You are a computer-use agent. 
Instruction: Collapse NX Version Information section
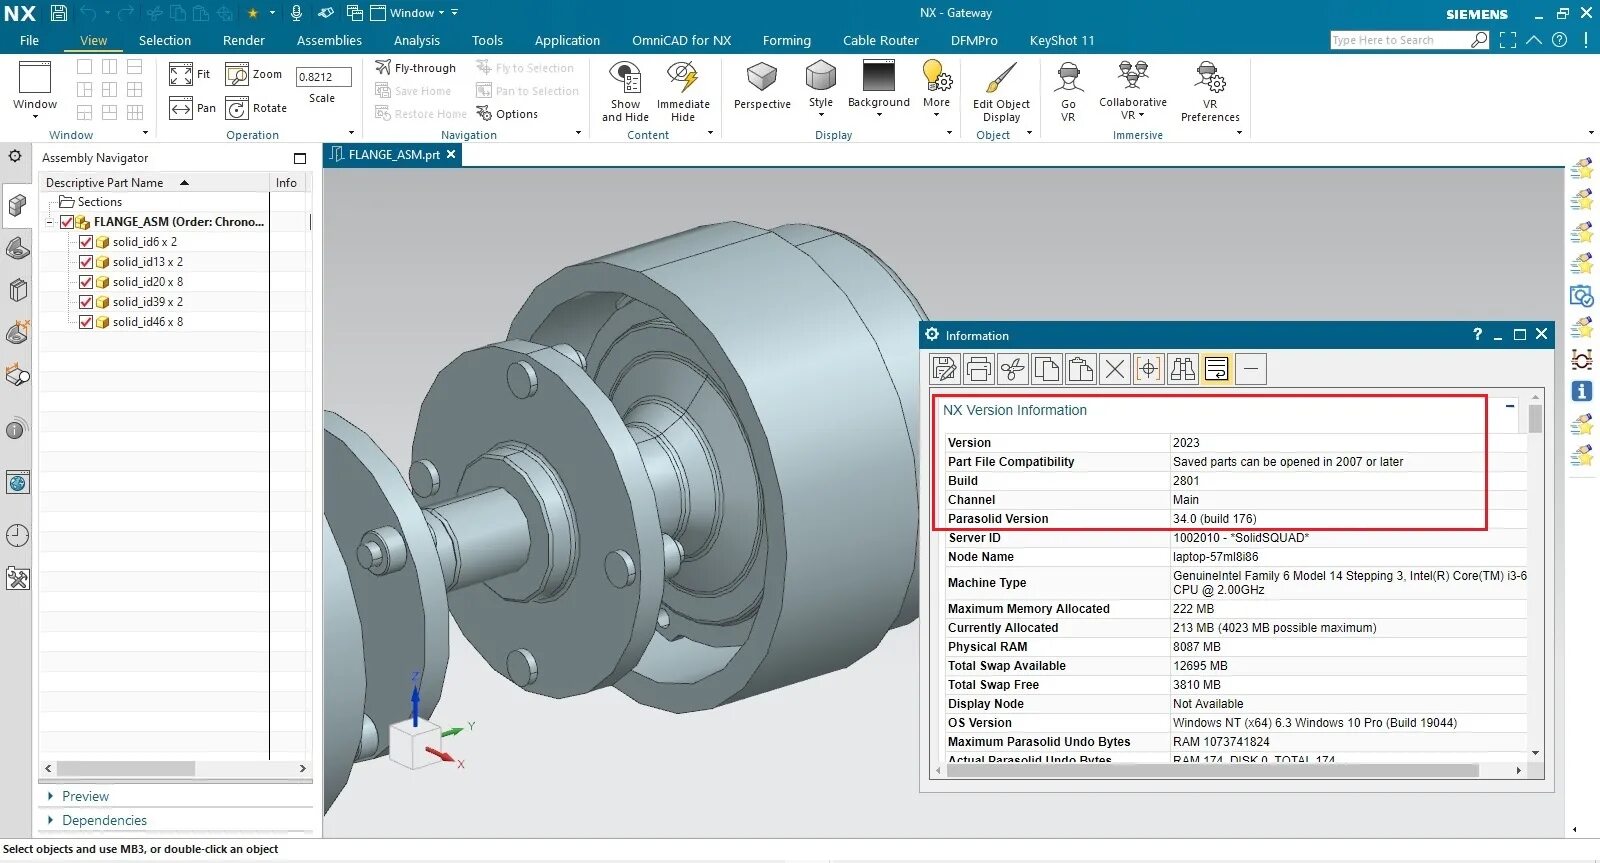pyautogui.click(x=1510, y=406)
